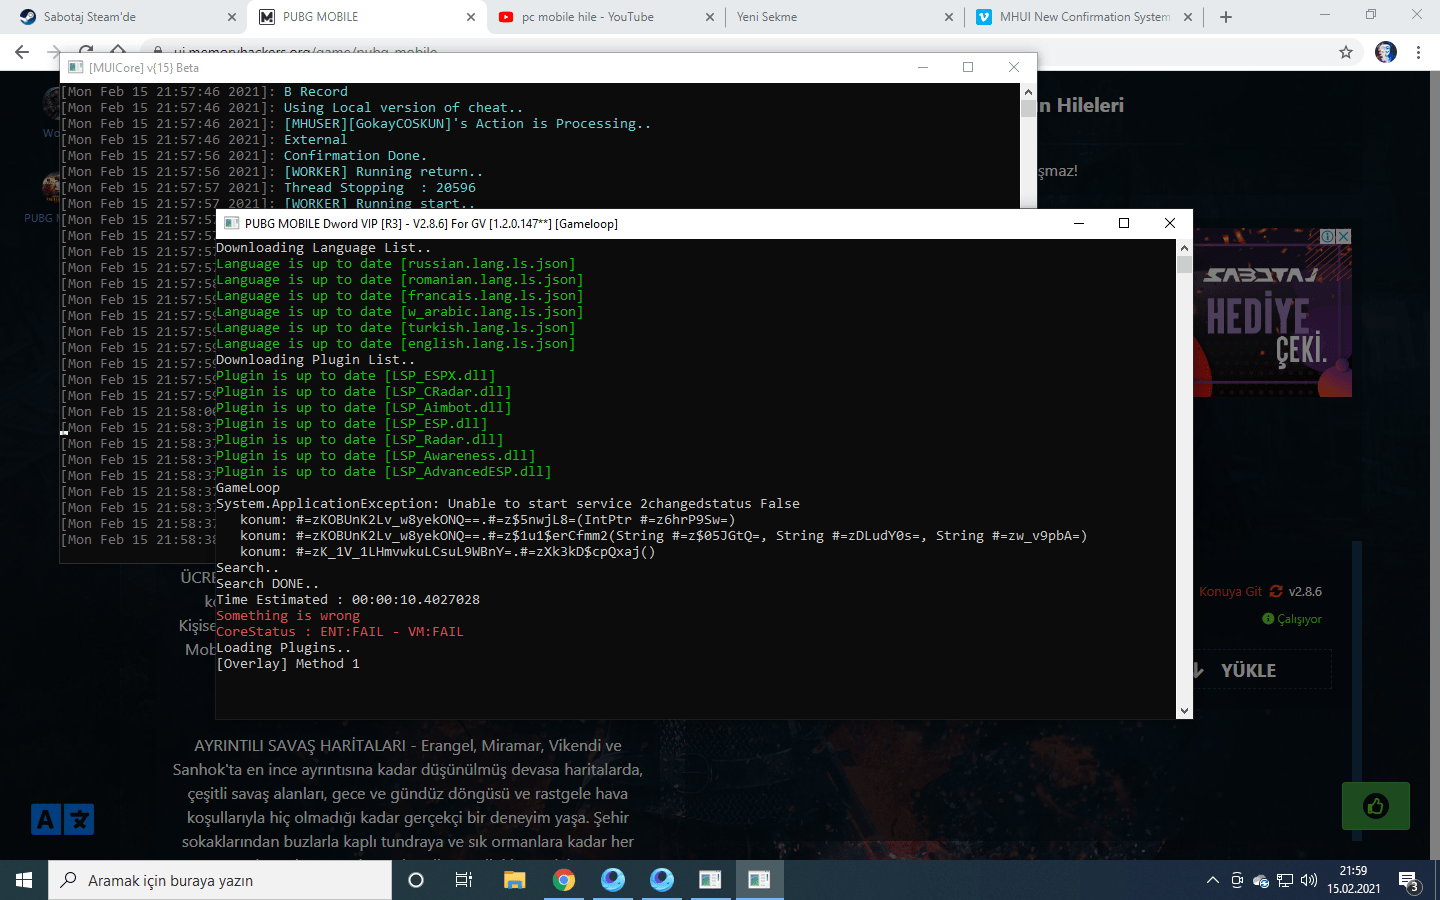Click the Meet Now camera tray icon
Viewport: 1440px width, 900px height.
[1237, 880]
